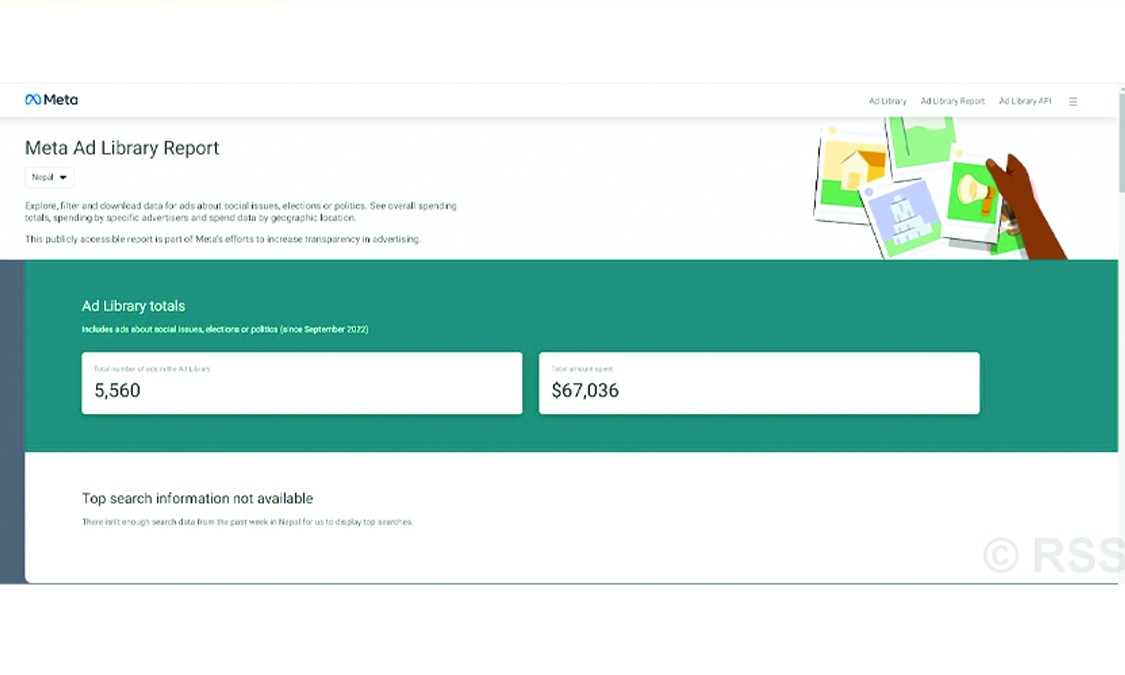Screen dimensions: 1125x675
Task: Click the 'Total amount spent' label
Action: 582,369
